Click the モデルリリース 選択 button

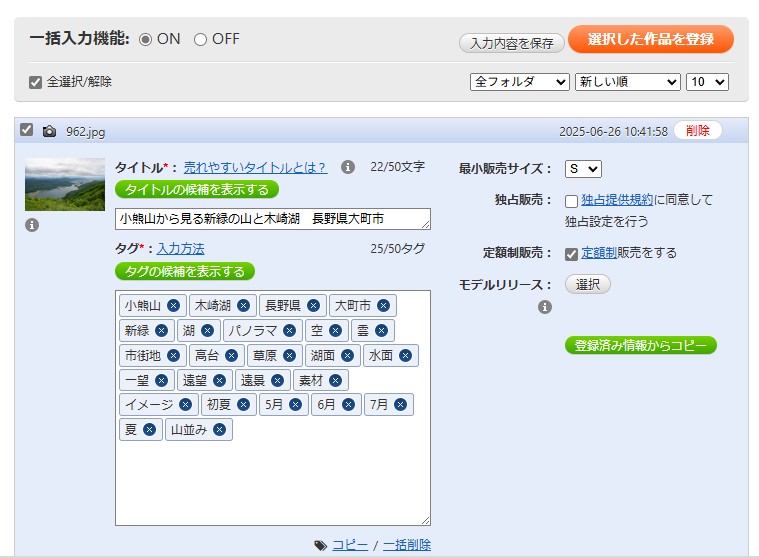[588, 284]
